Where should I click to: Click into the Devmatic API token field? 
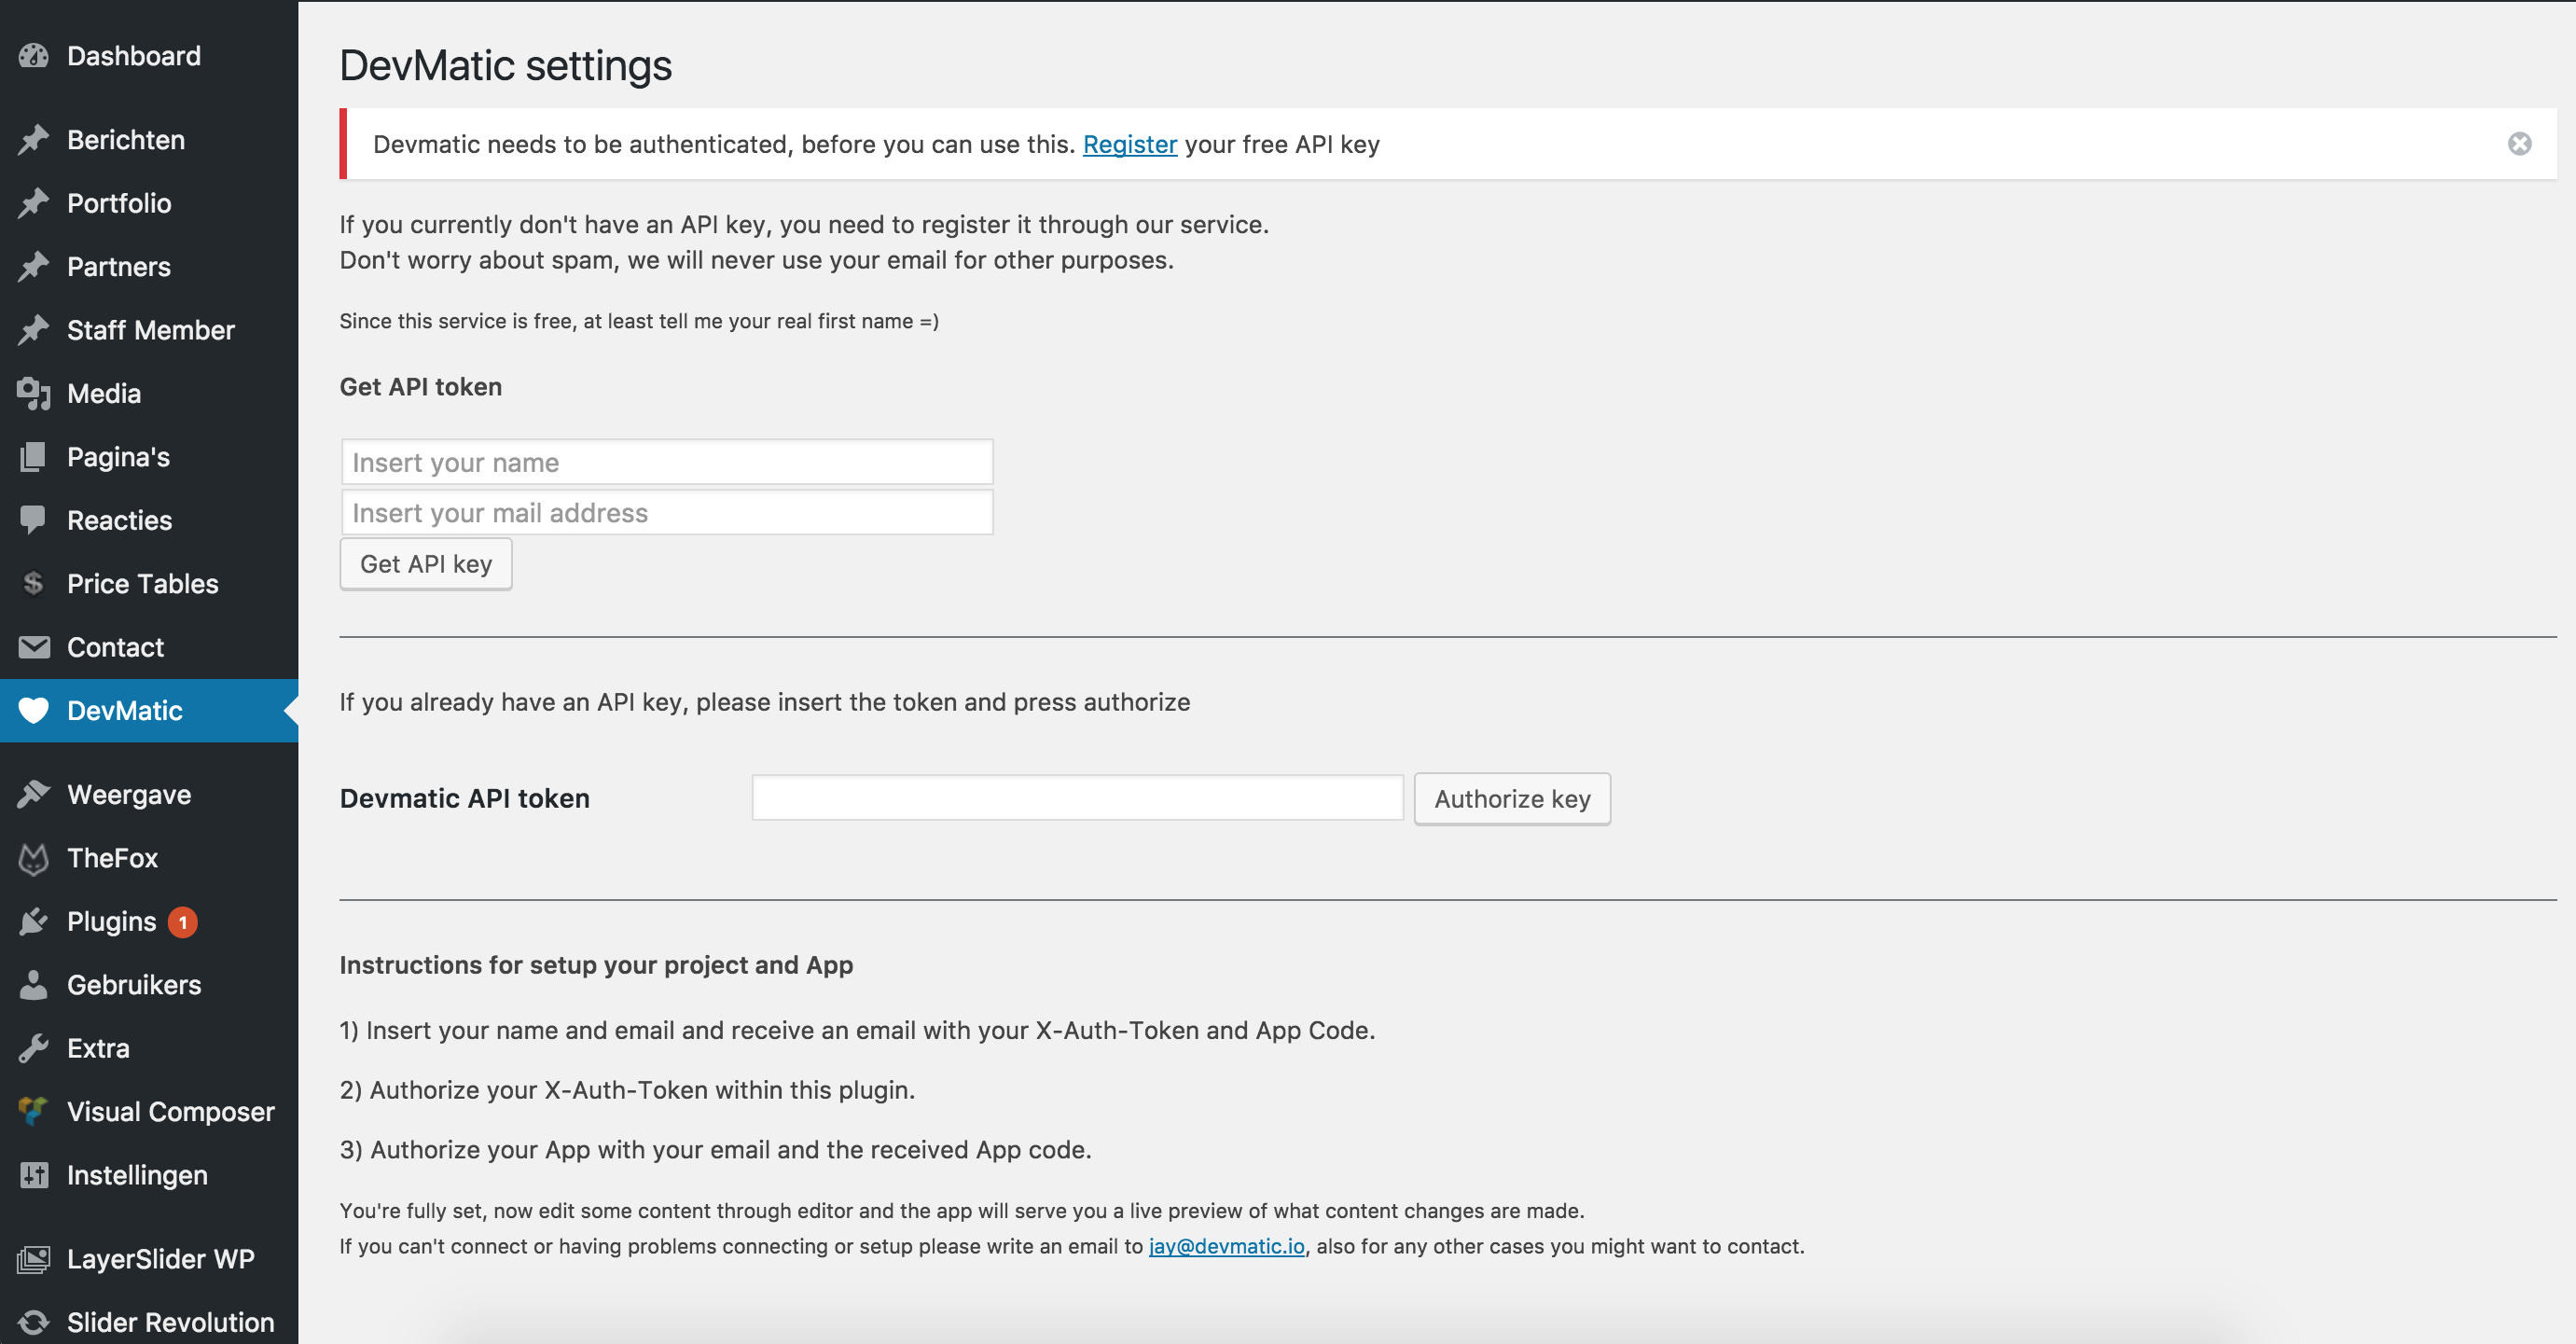[1078, 798]
